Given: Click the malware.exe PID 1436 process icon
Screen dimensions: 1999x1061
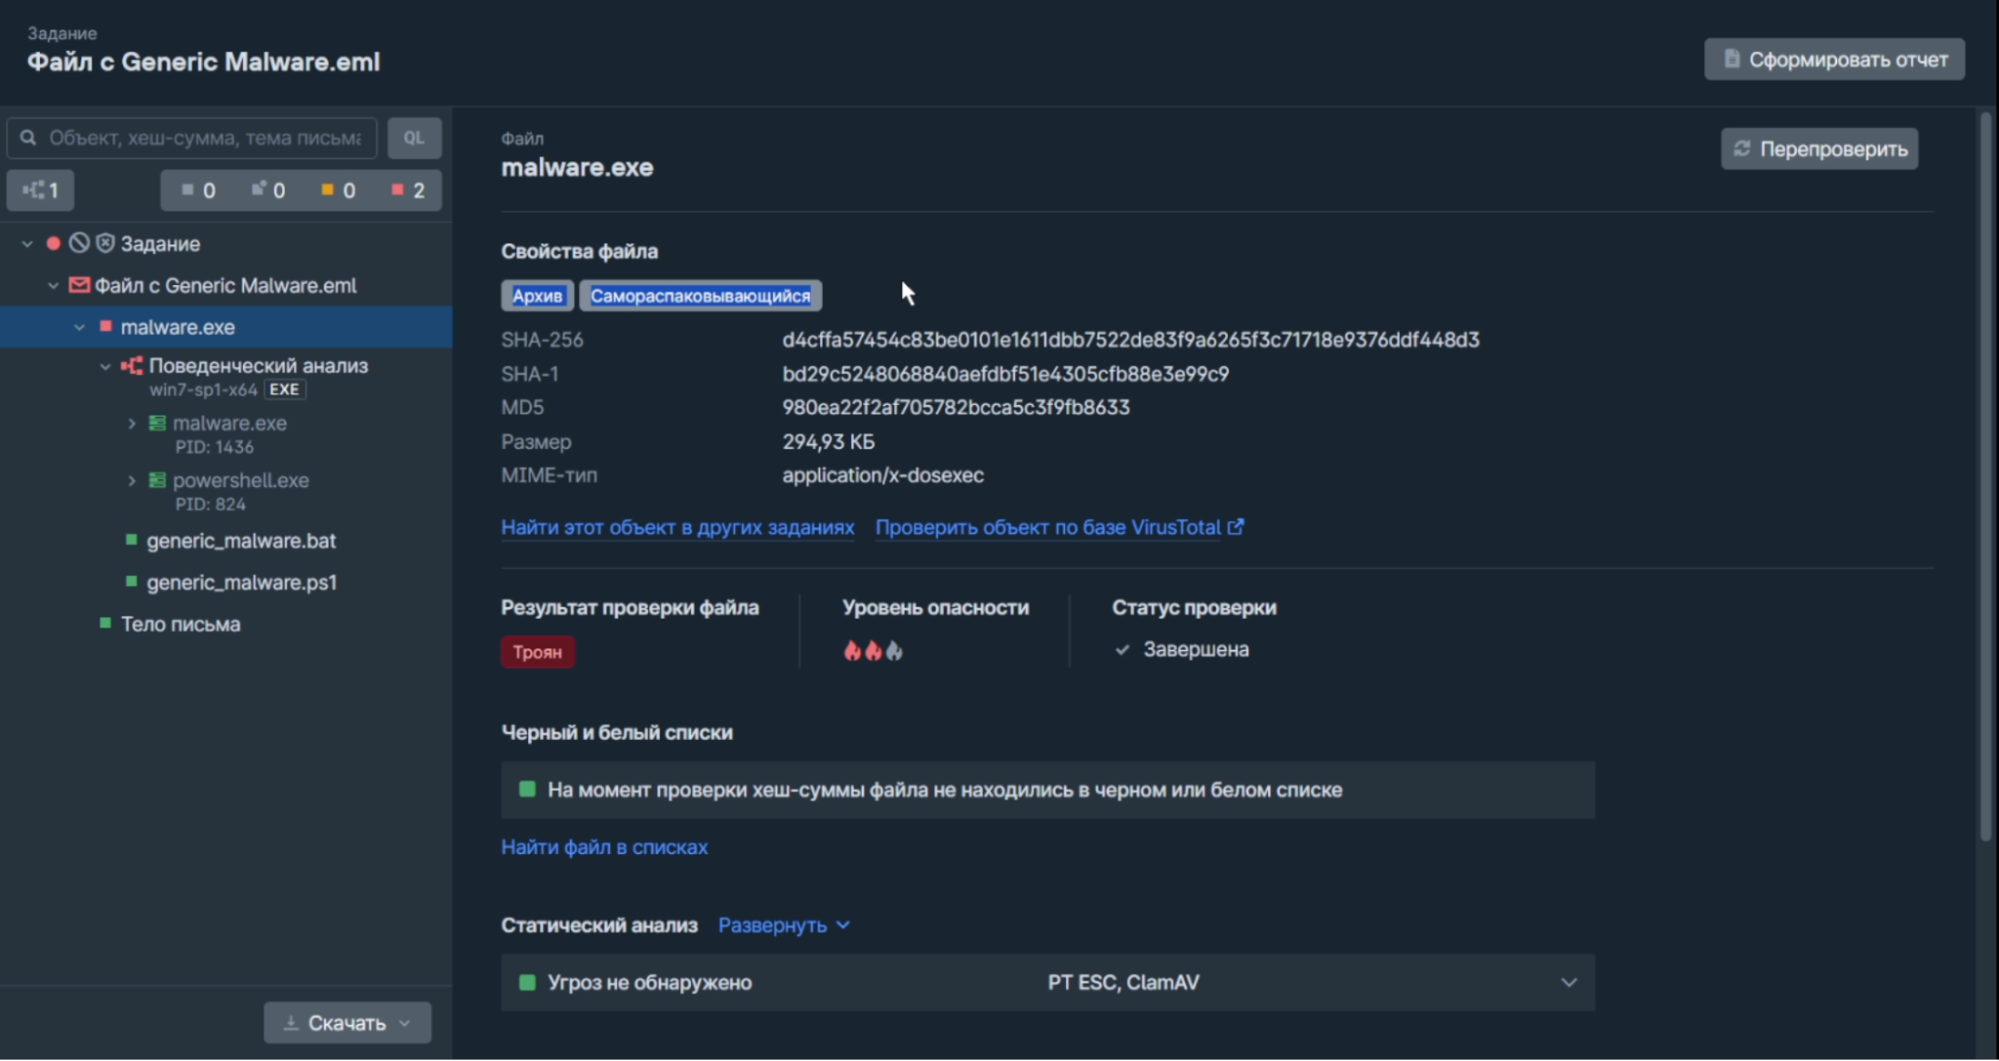Looking at the screenshot, I should coord(157,424).
